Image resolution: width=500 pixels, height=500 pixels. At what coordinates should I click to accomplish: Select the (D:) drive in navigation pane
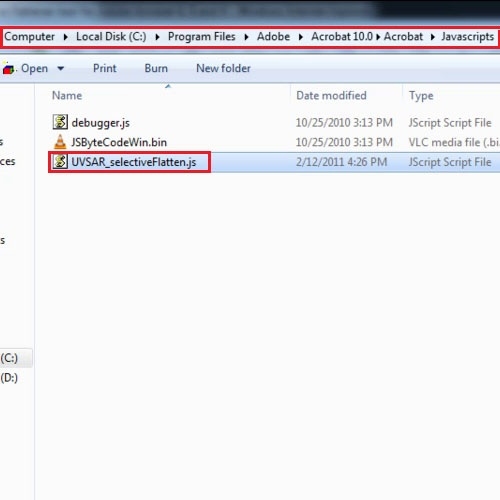[9, 378]
